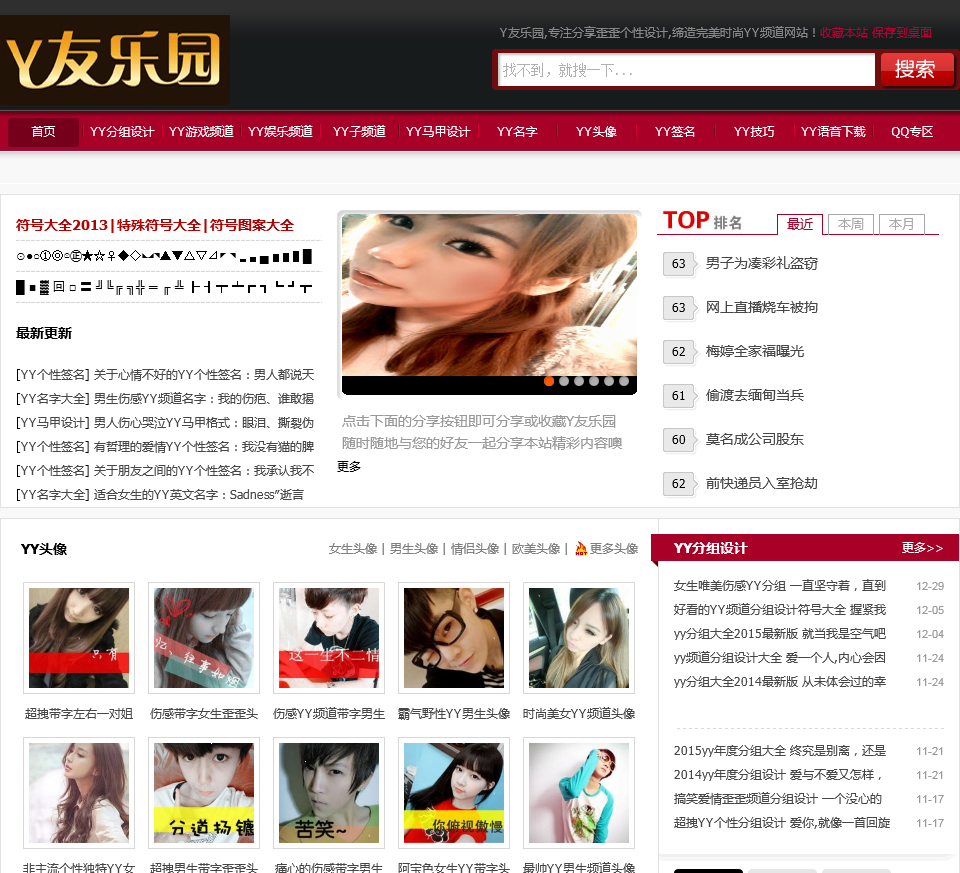Open 女生唯美伤感YY分组 article

[779, 586]
